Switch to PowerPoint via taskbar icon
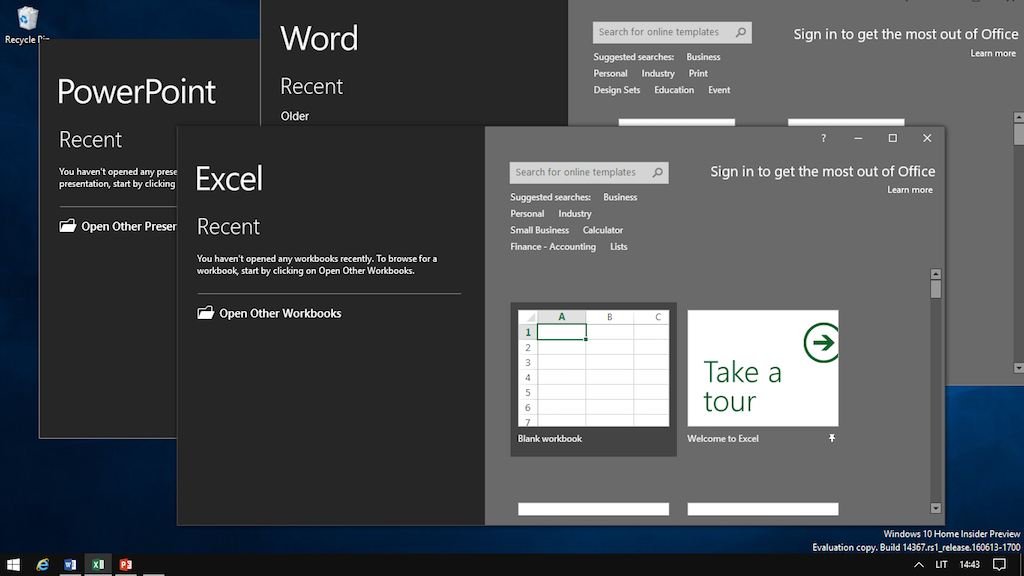 [126, 565]
